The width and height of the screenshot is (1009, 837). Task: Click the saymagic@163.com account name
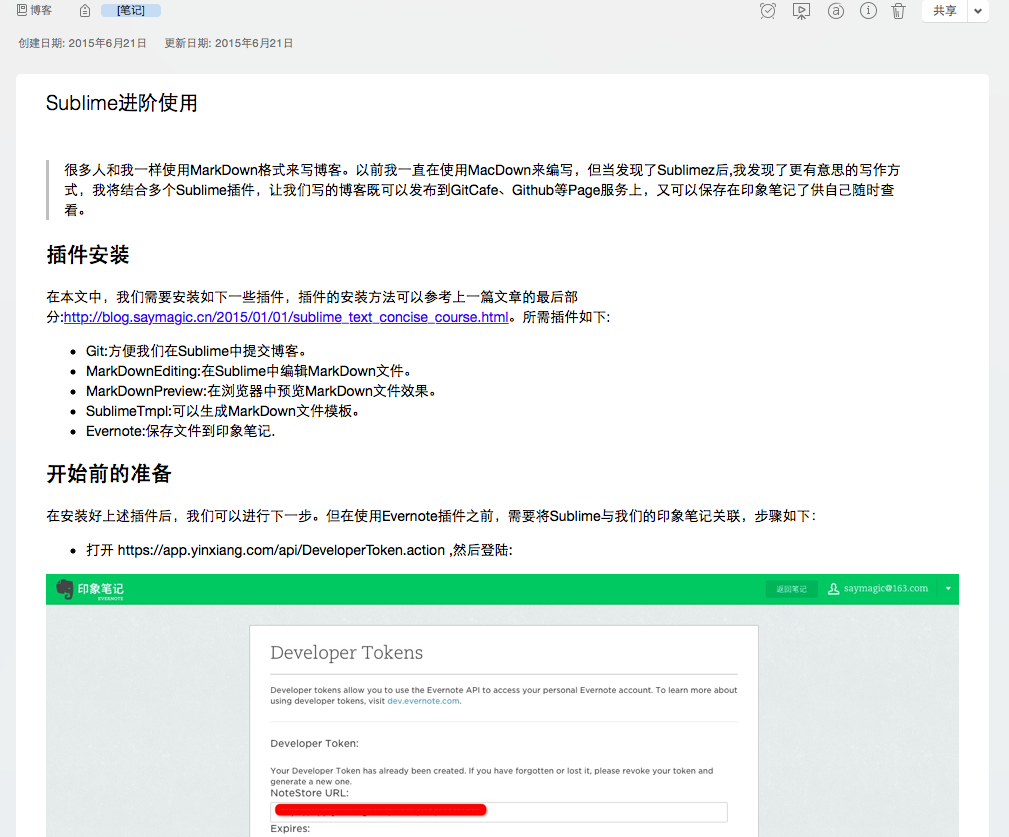[x=885, y=589]
